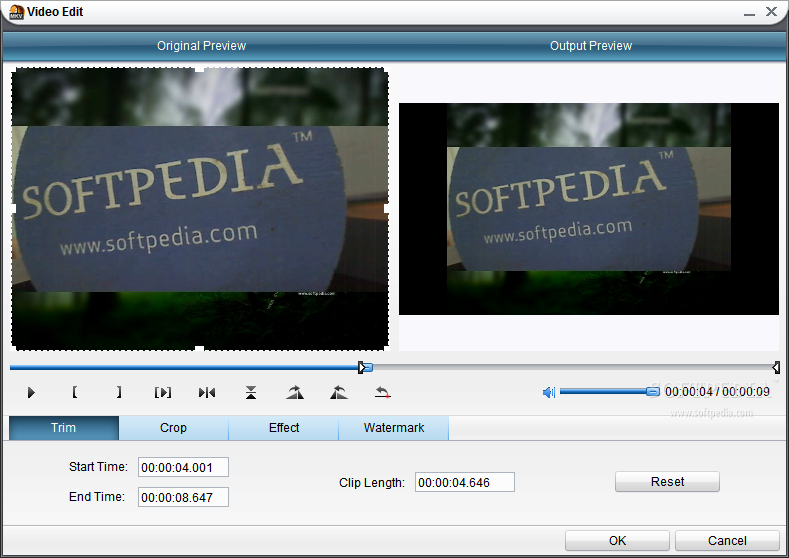Play the video preview

(31, 392)
